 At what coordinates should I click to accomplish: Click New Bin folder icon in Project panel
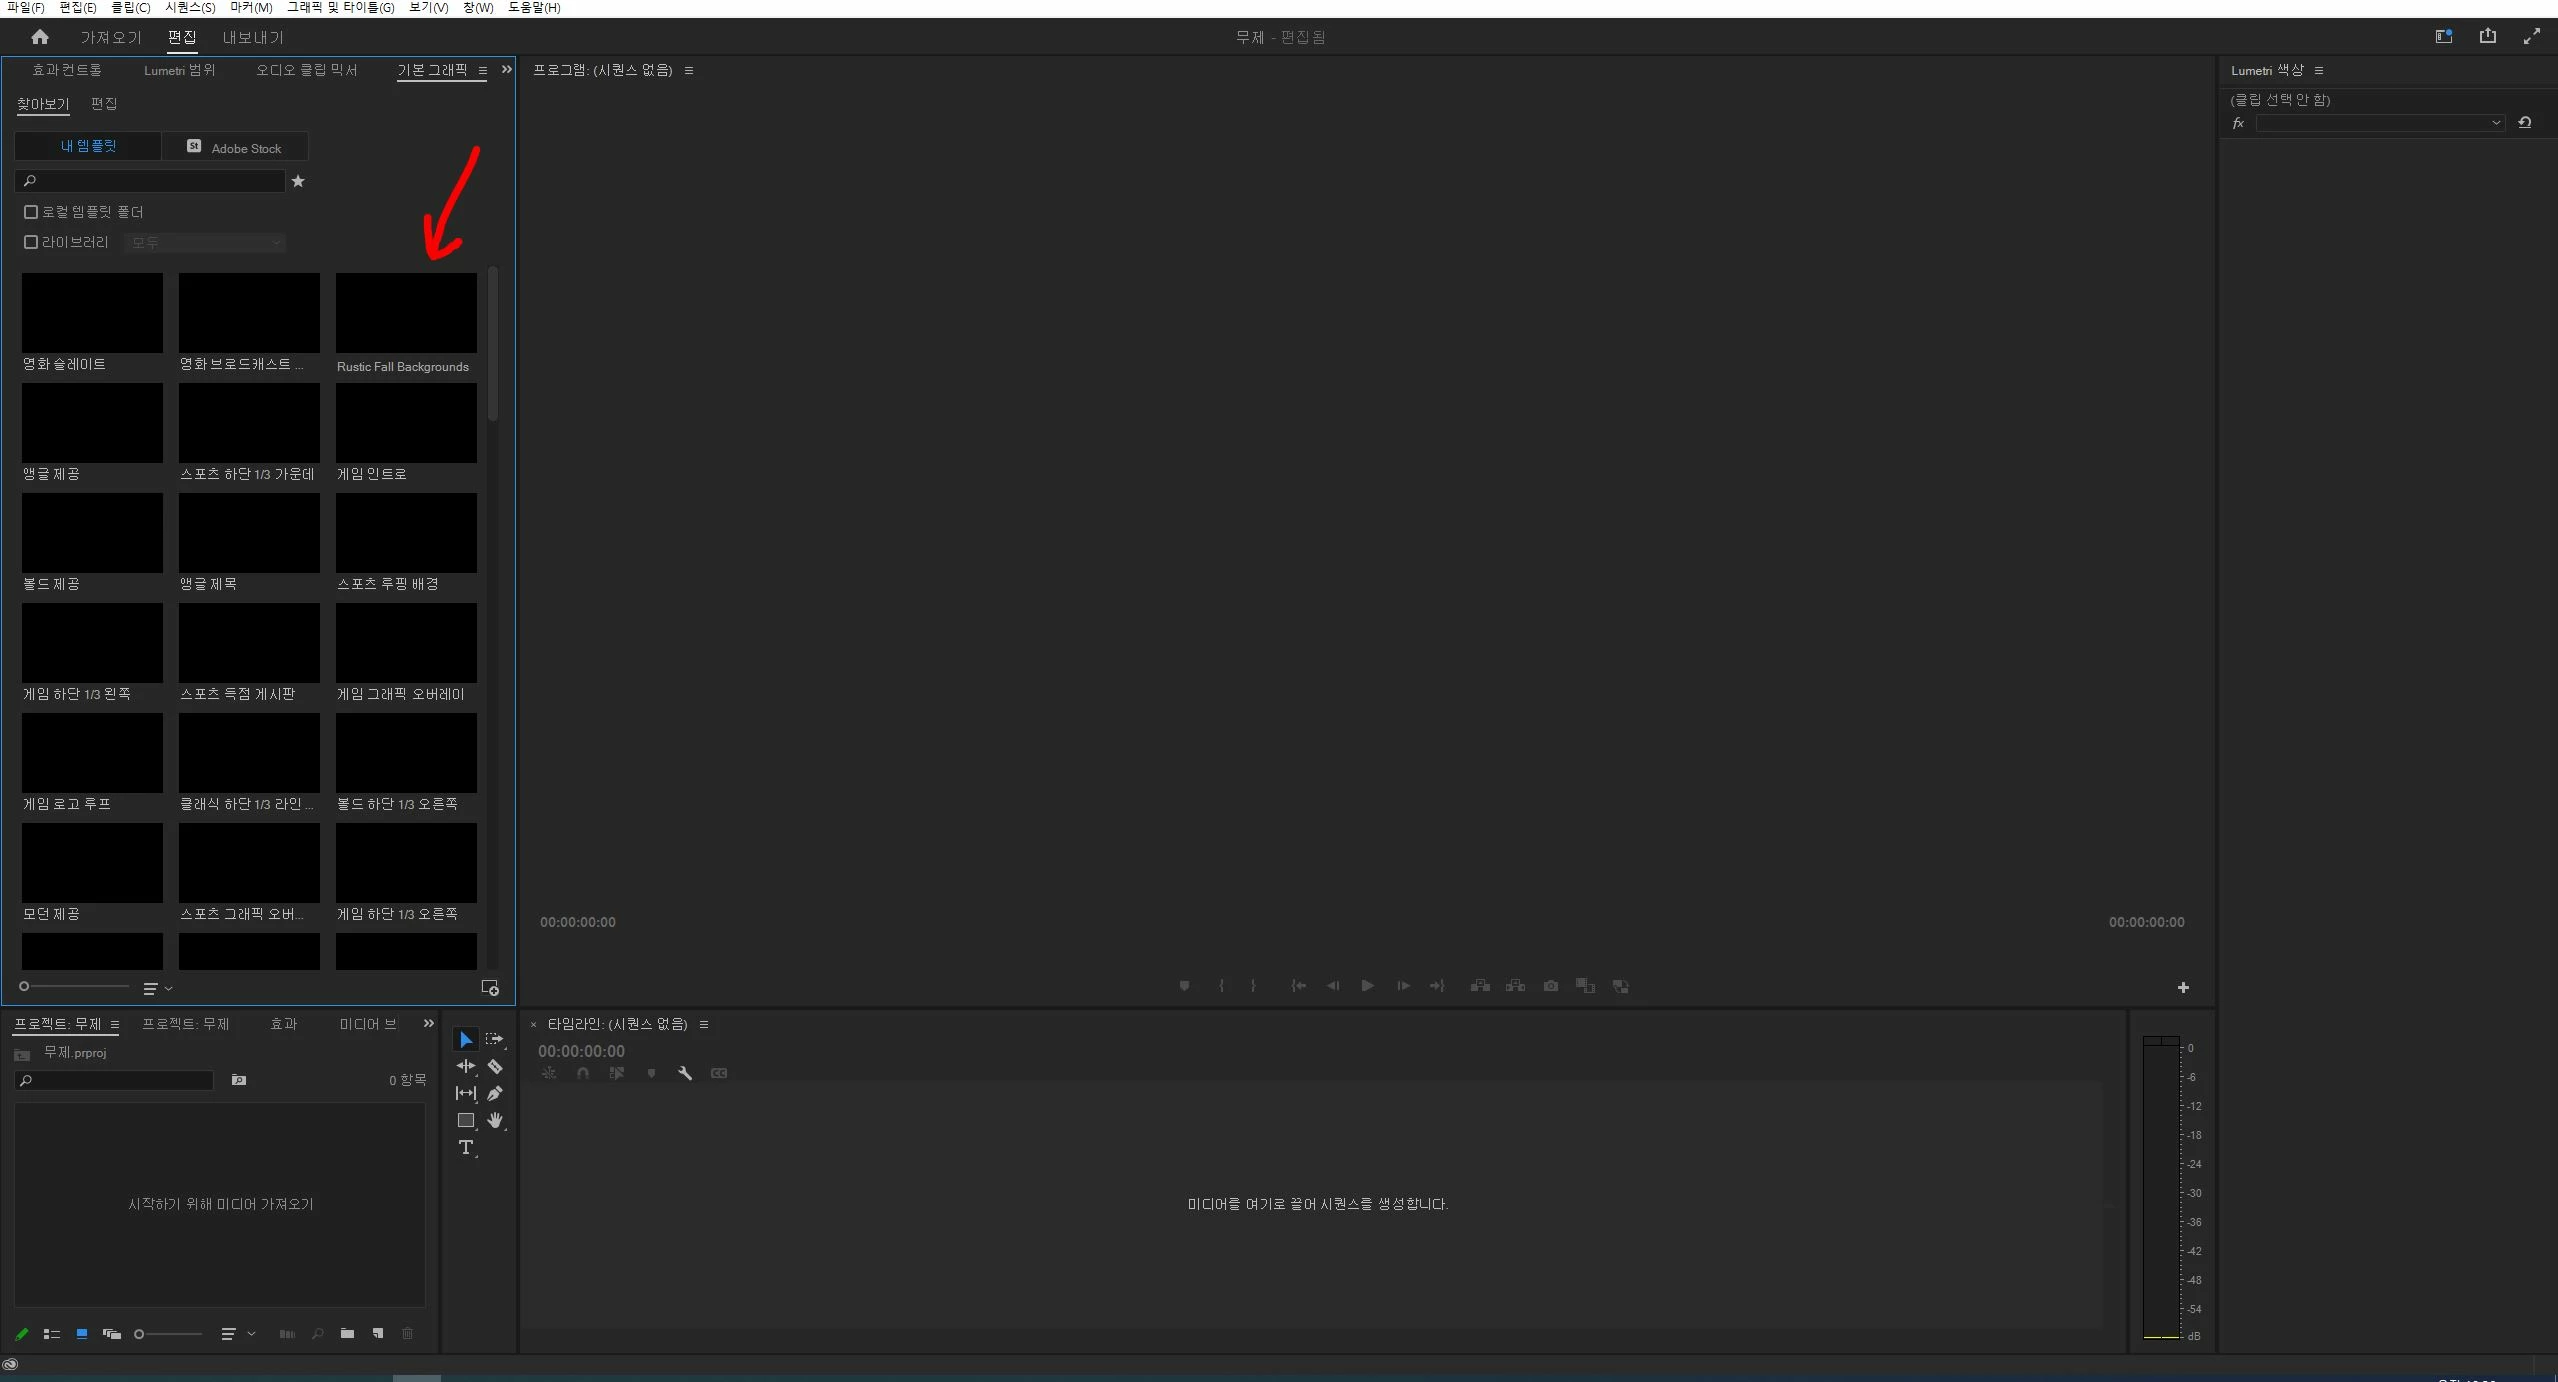347,1334
